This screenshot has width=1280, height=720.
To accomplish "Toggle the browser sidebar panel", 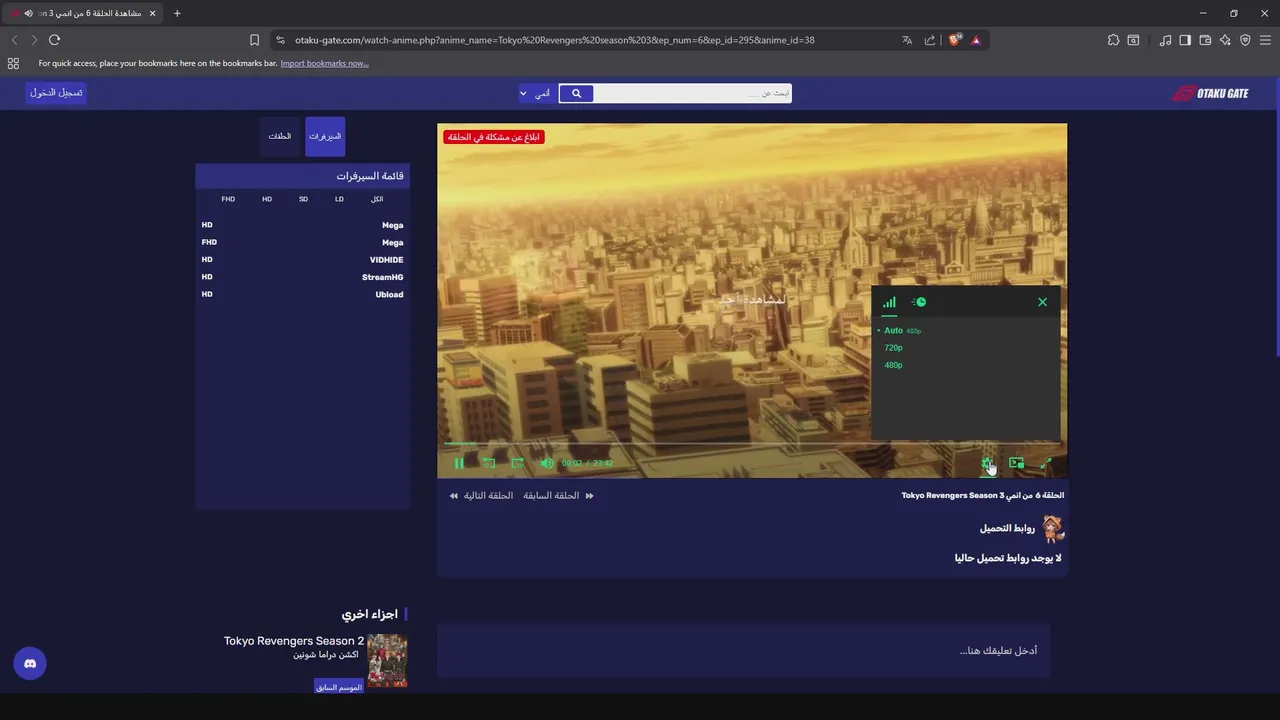I will point(1185,40).
